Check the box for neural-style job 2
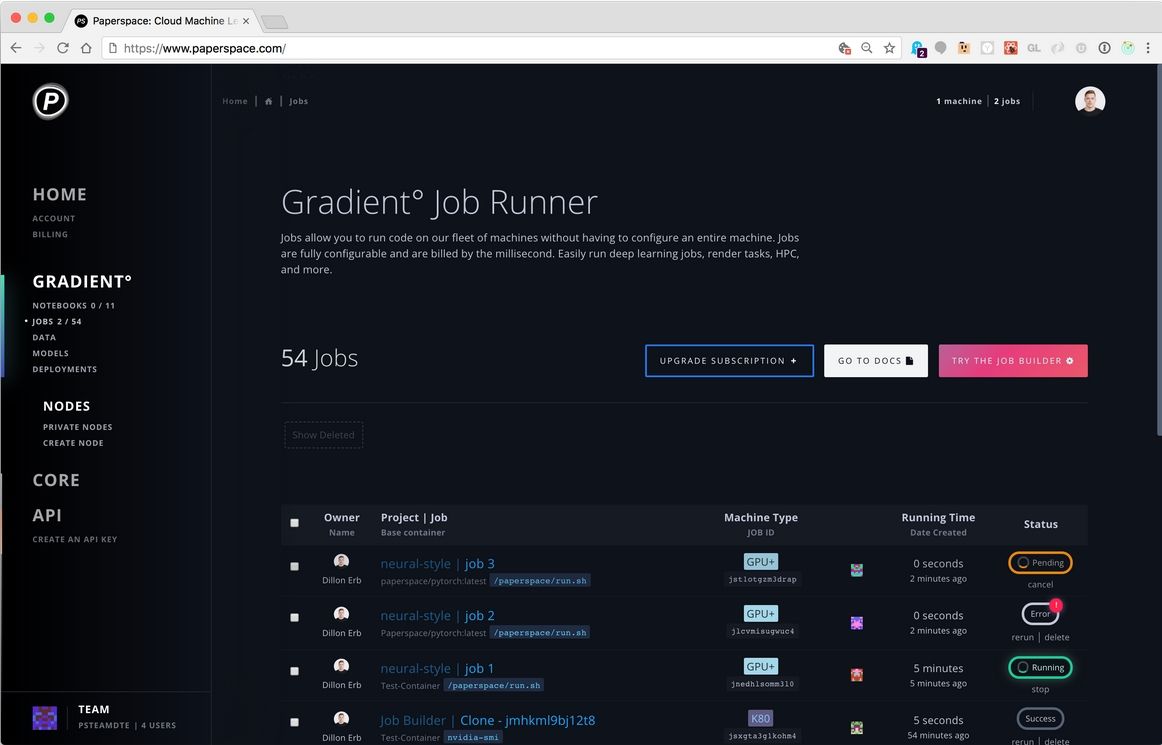The width and height of the screenshot is (1162, 745). pos(294,617)
